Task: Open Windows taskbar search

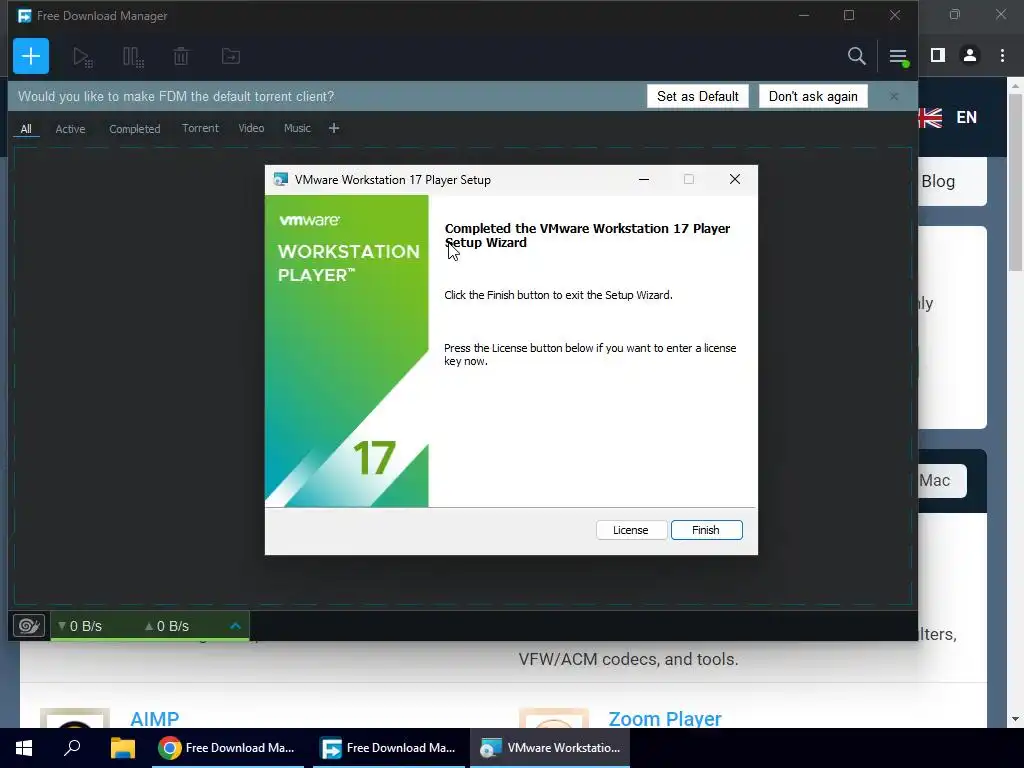Action: 72,748
